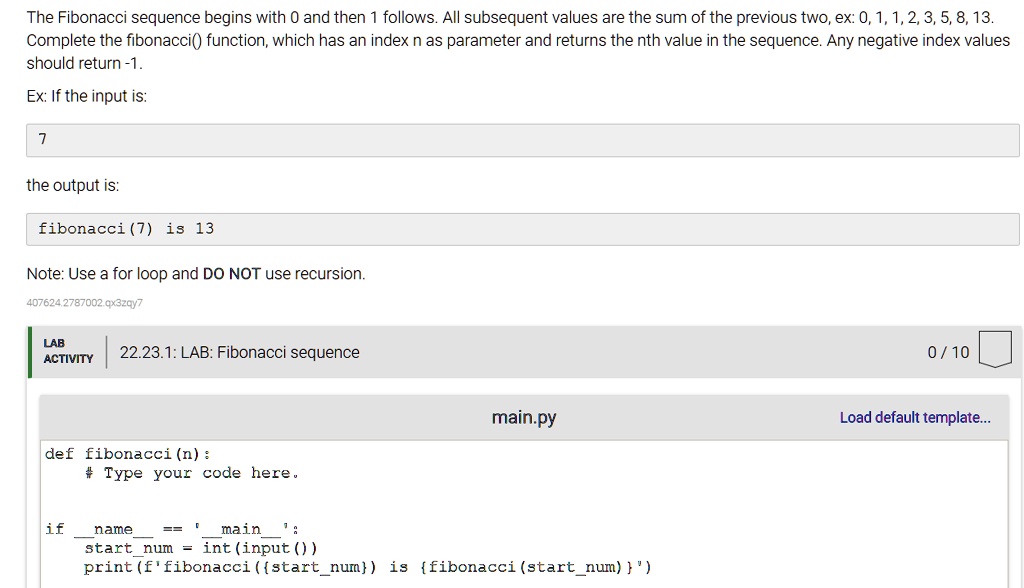
Task: Click the Load default template link
Action: click(915, 417)
